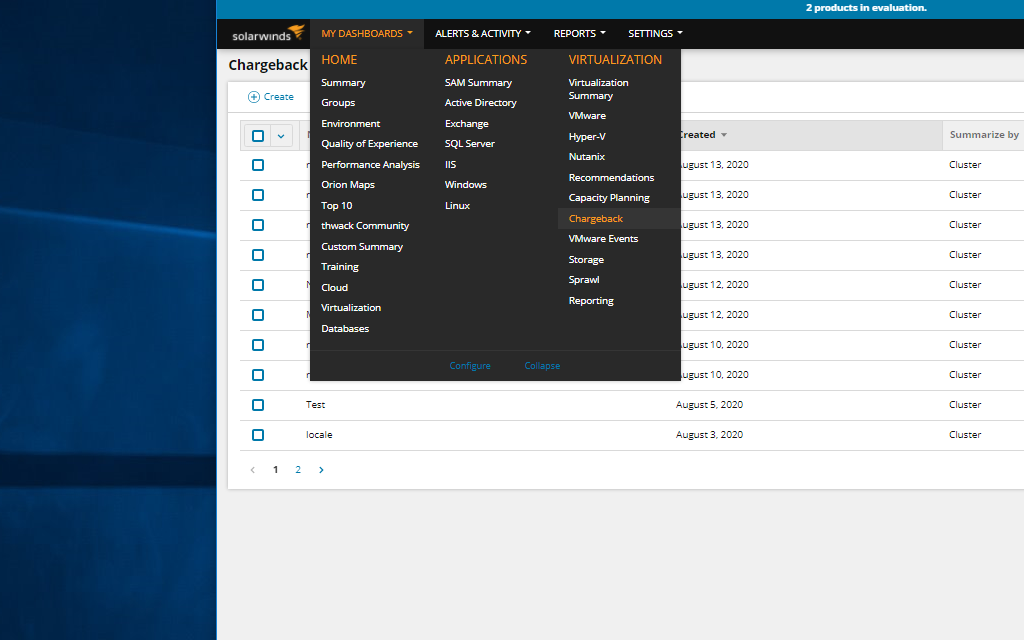Open Cloud dashboard

click(334, 287)
